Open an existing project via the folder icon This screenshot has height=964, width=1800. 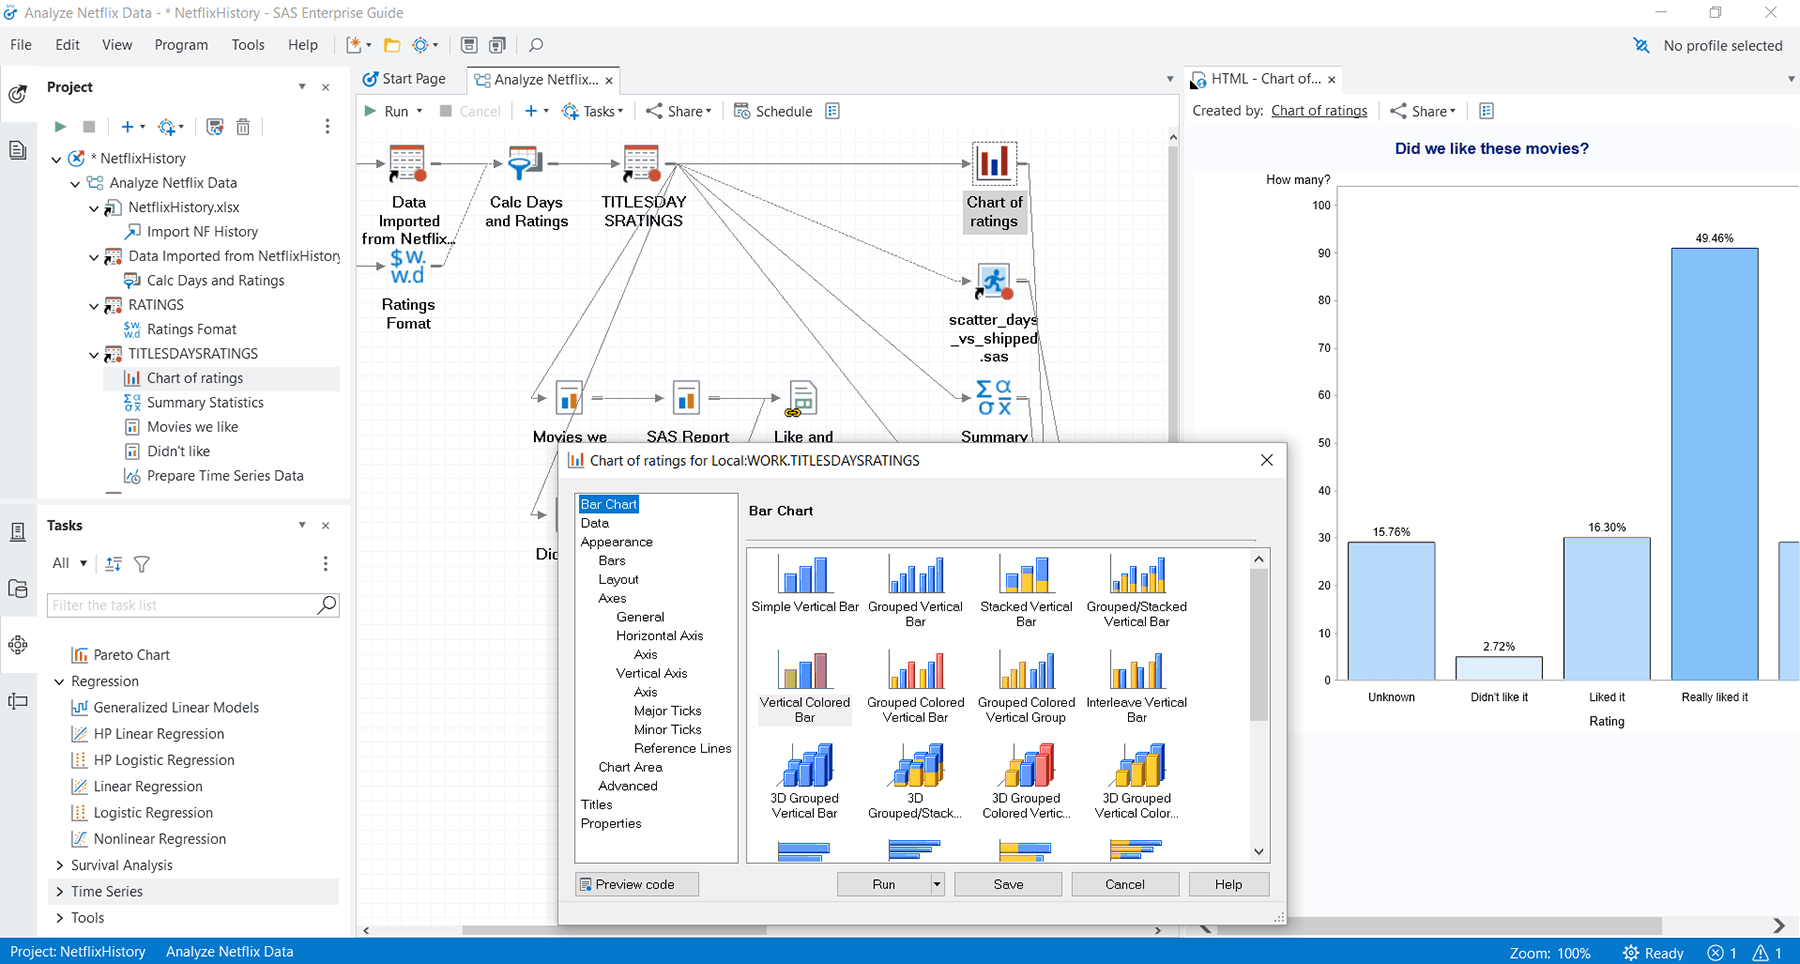tap(391, 45)
